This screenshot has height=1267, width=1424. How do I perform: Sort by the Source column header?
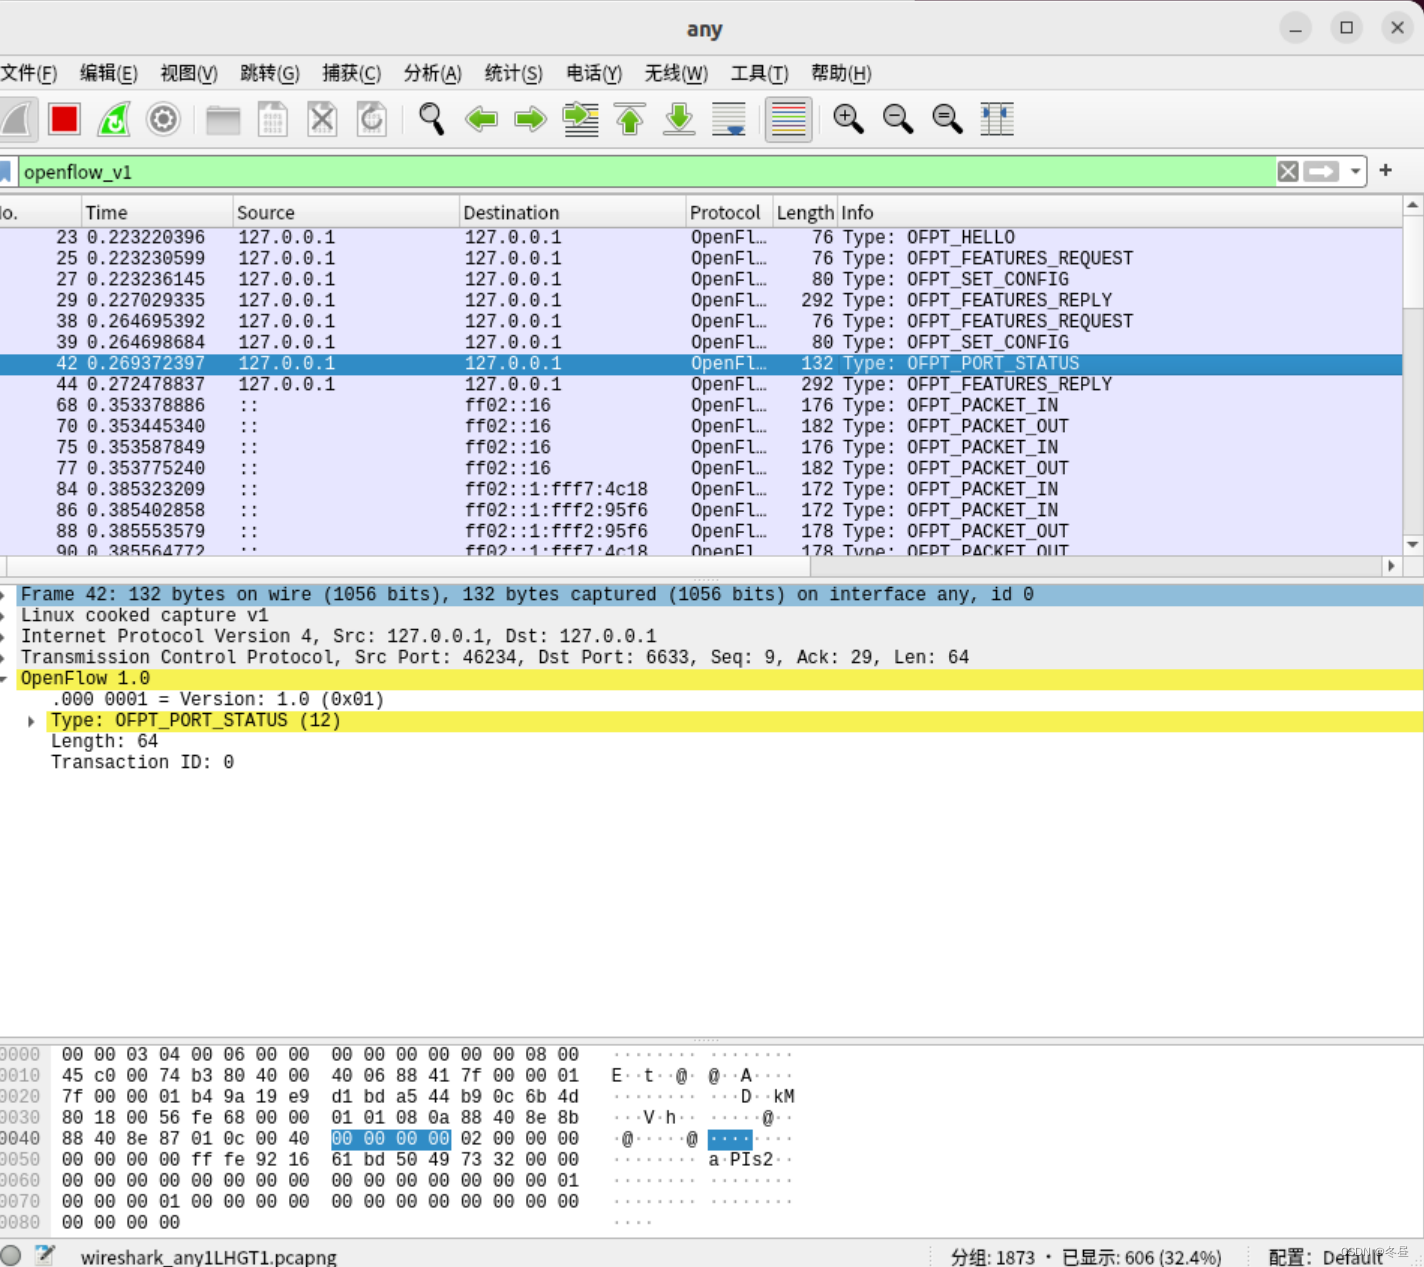pyautogui.click(x=346, y=212)
